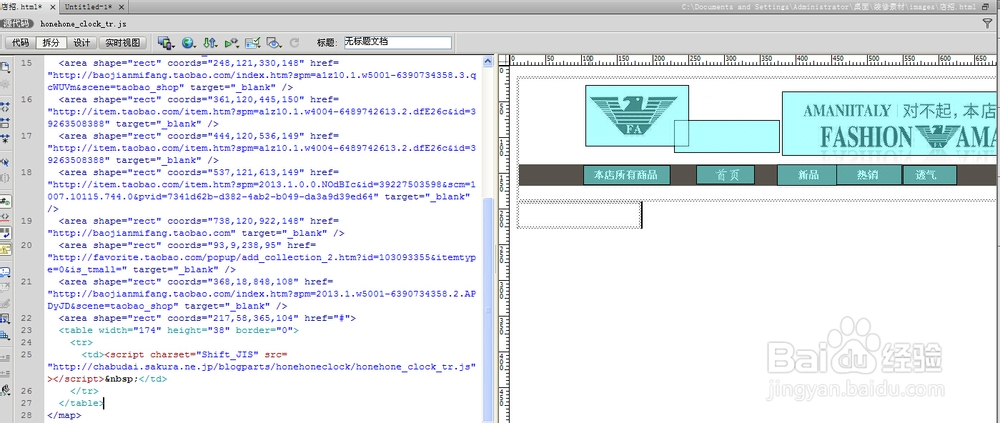
Task: Click the Wrap Tag icon
Action: click(x=6, y=302)
